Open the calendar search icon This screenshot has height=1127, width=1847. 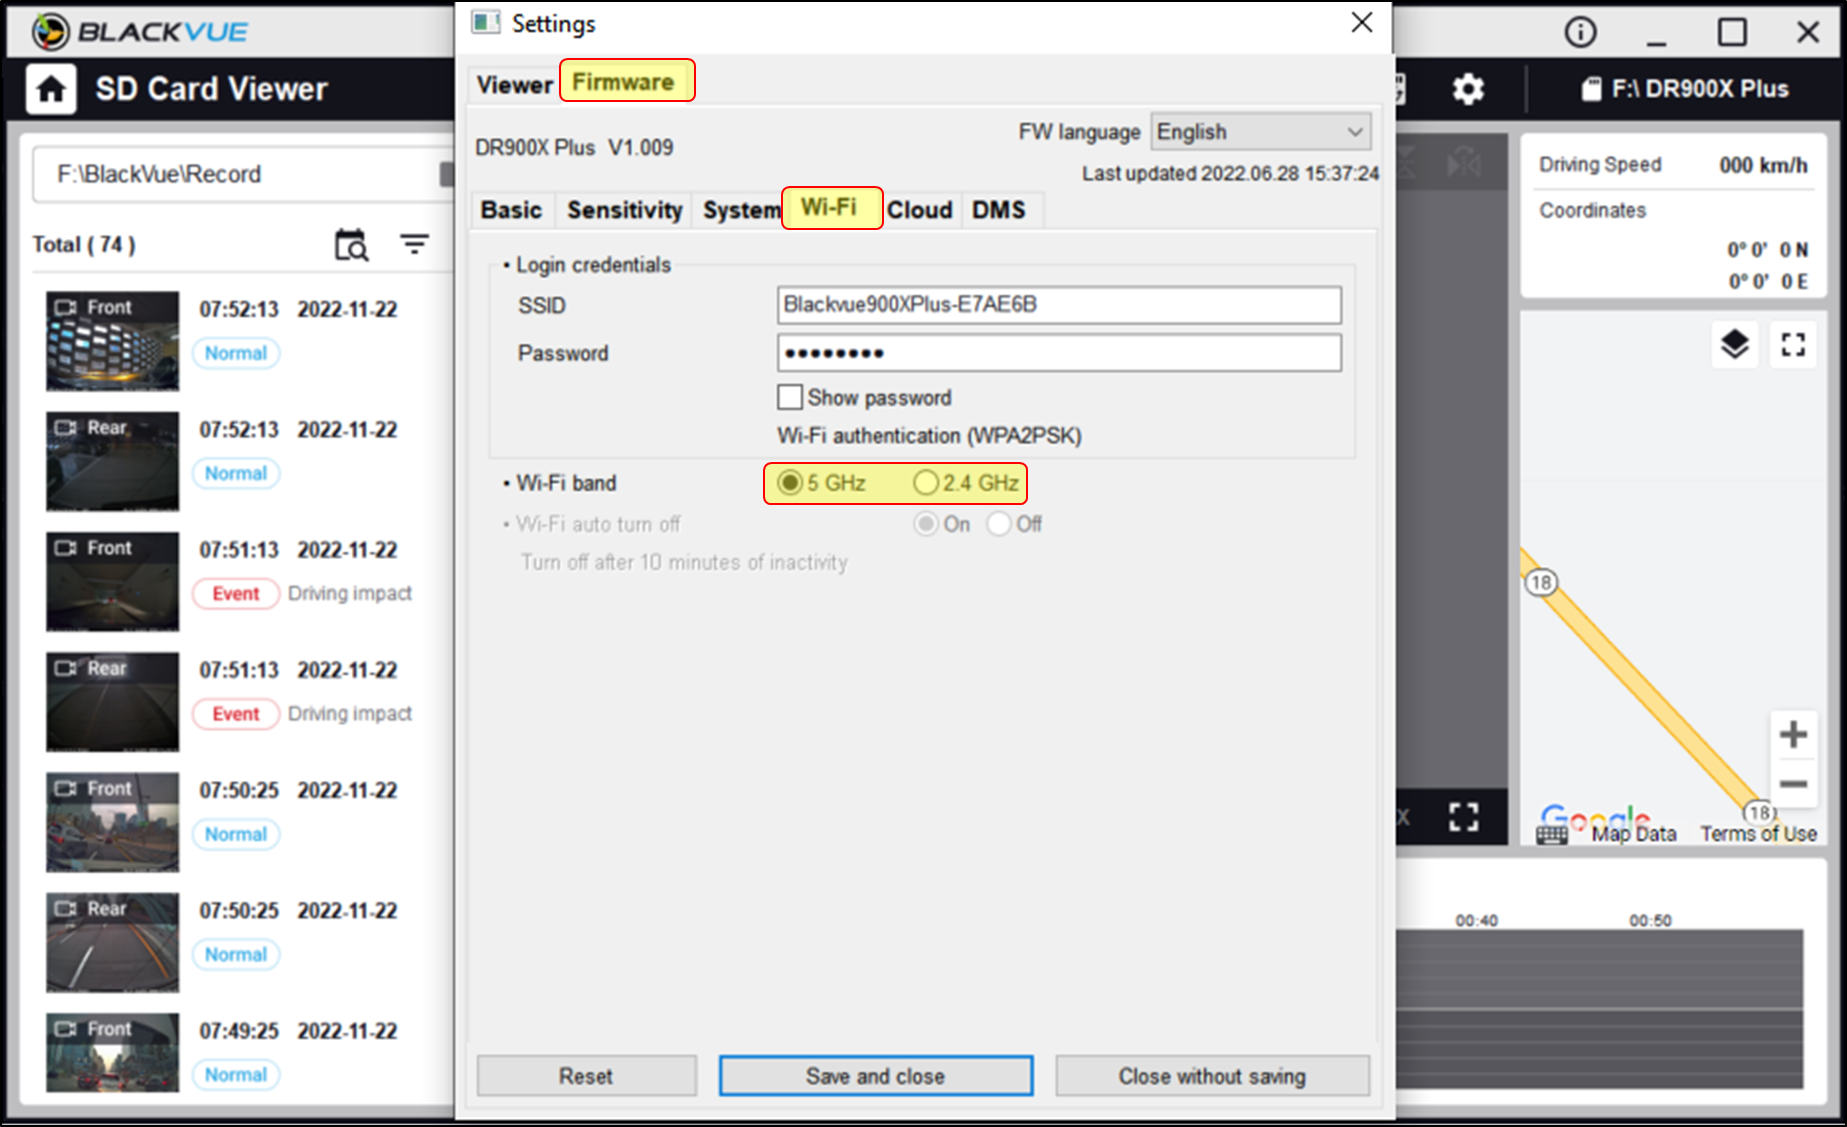[351, 244]
